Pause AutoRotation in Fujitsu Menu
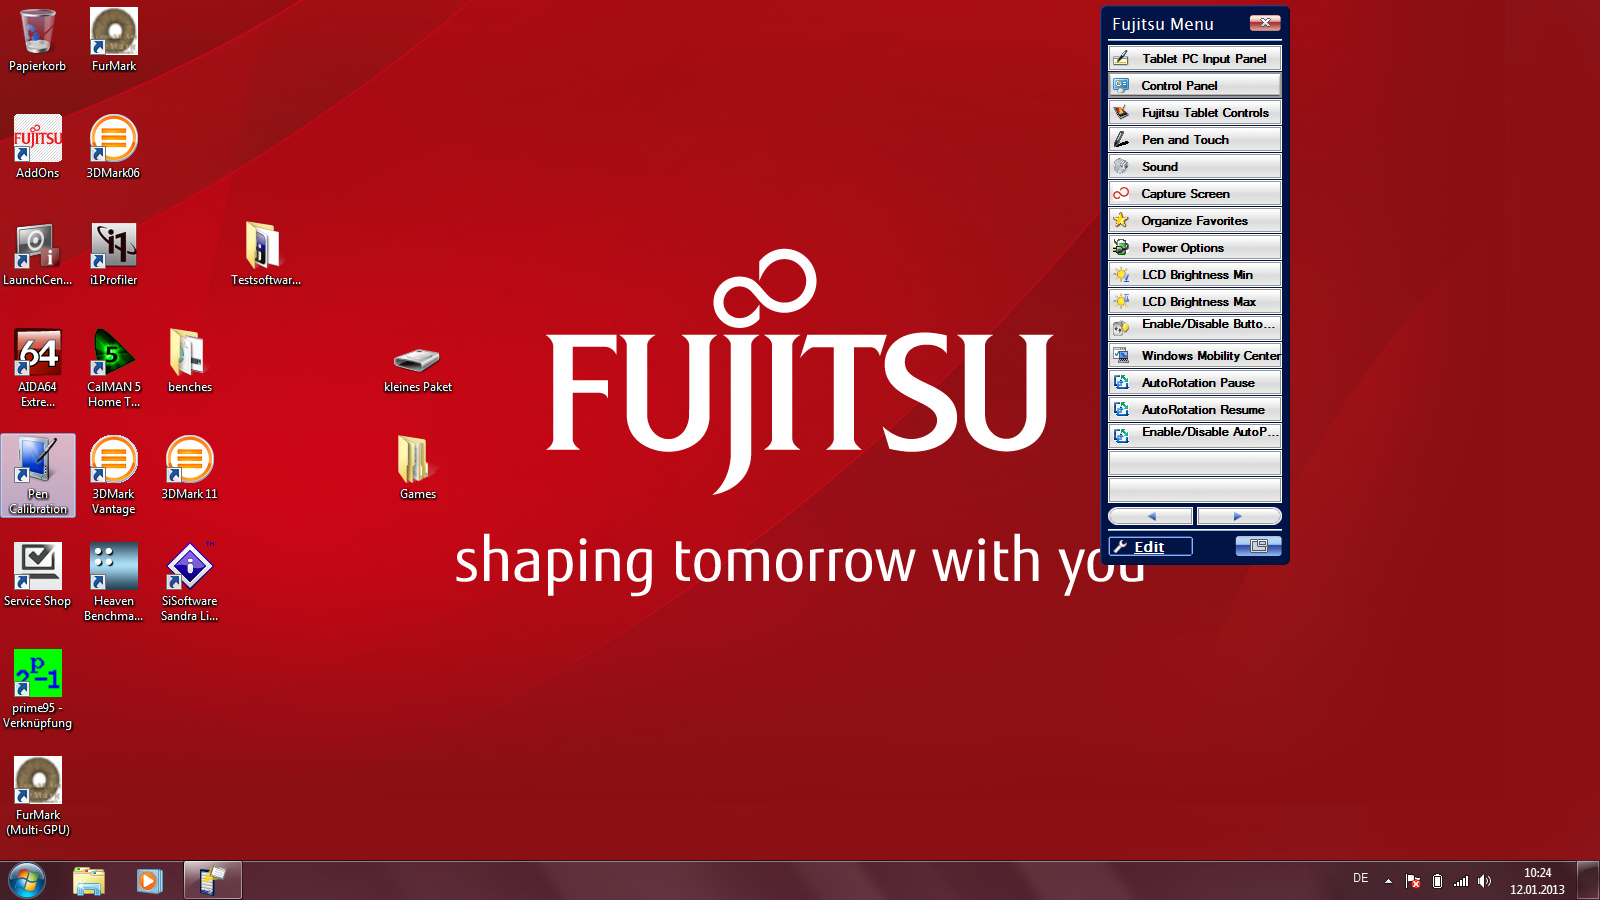Viewport: 1600px width, 900px height. (1195, 382)
